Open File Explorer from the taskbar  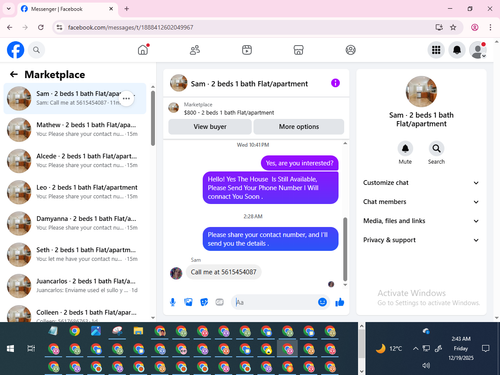point(138,331)
